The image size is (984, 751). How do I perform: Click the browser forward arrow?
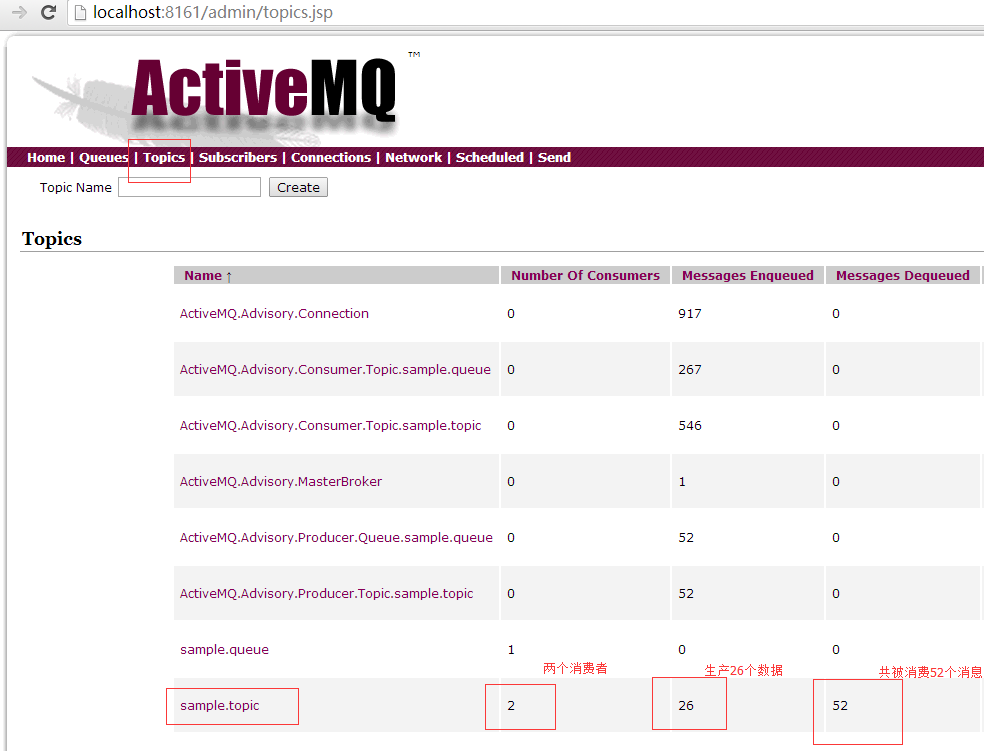point(19,12)
